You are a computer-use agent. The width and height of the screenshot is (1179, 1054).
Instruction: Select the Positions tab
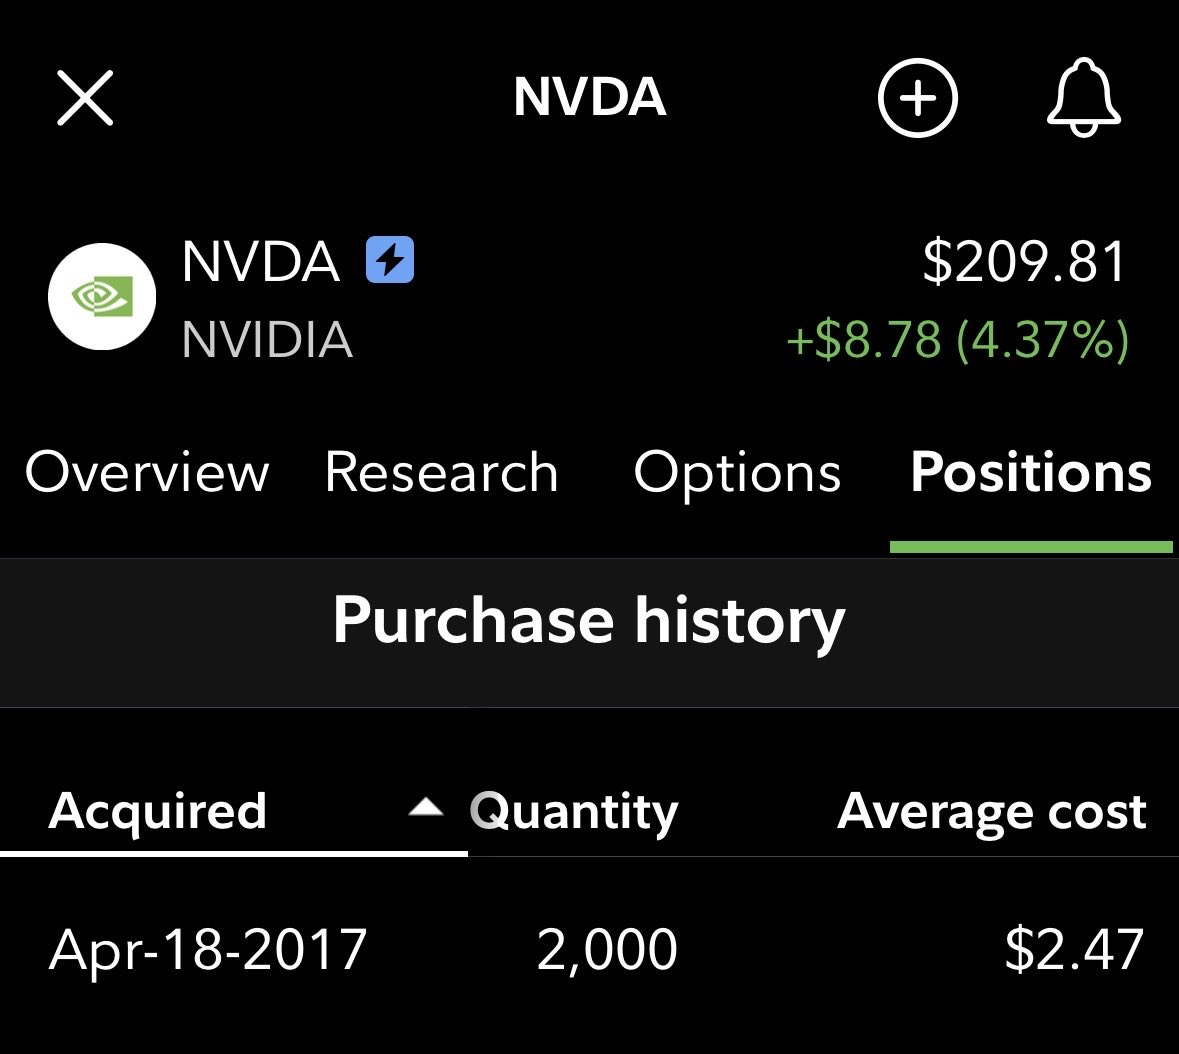(x=1031, y=472)
